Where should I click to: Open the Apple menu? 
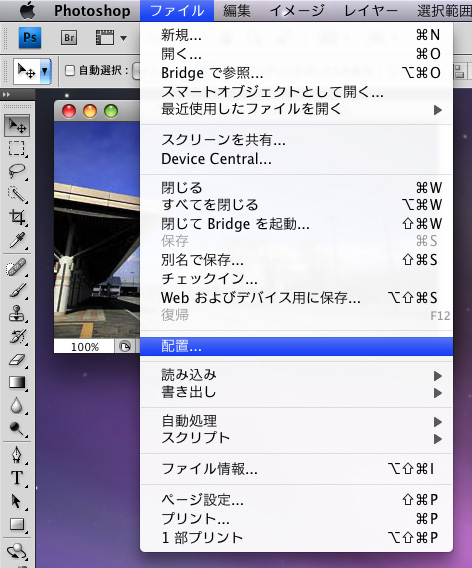click(28, 11)
